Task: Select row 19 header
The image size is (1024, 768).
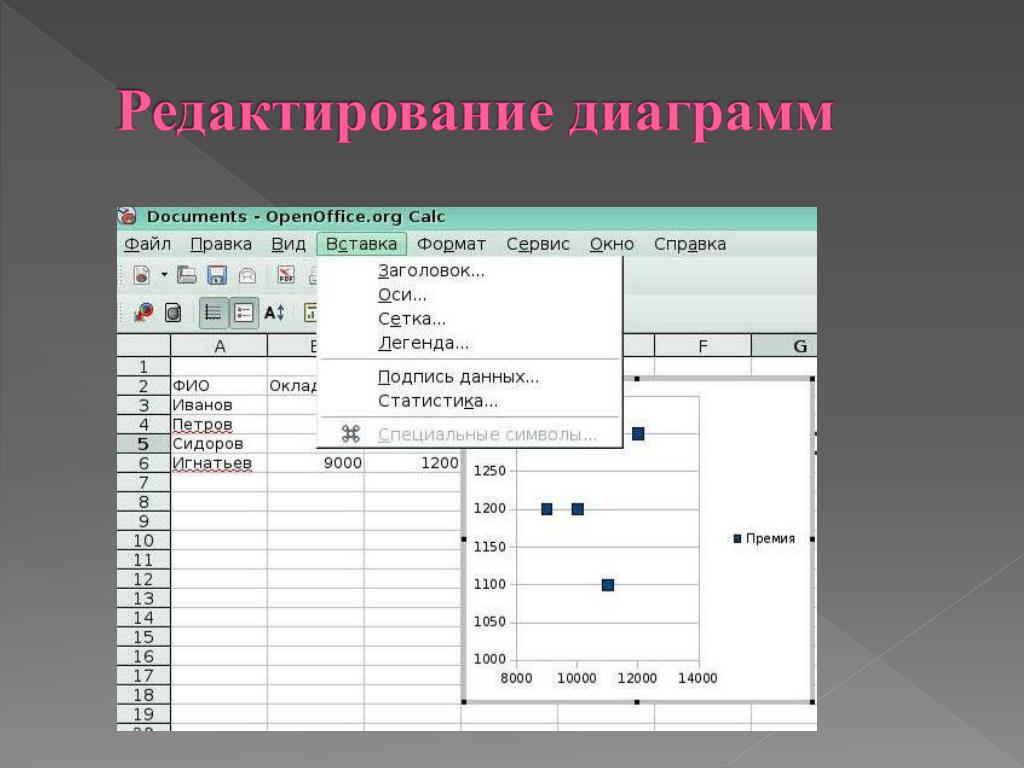Action: point(144,714)
